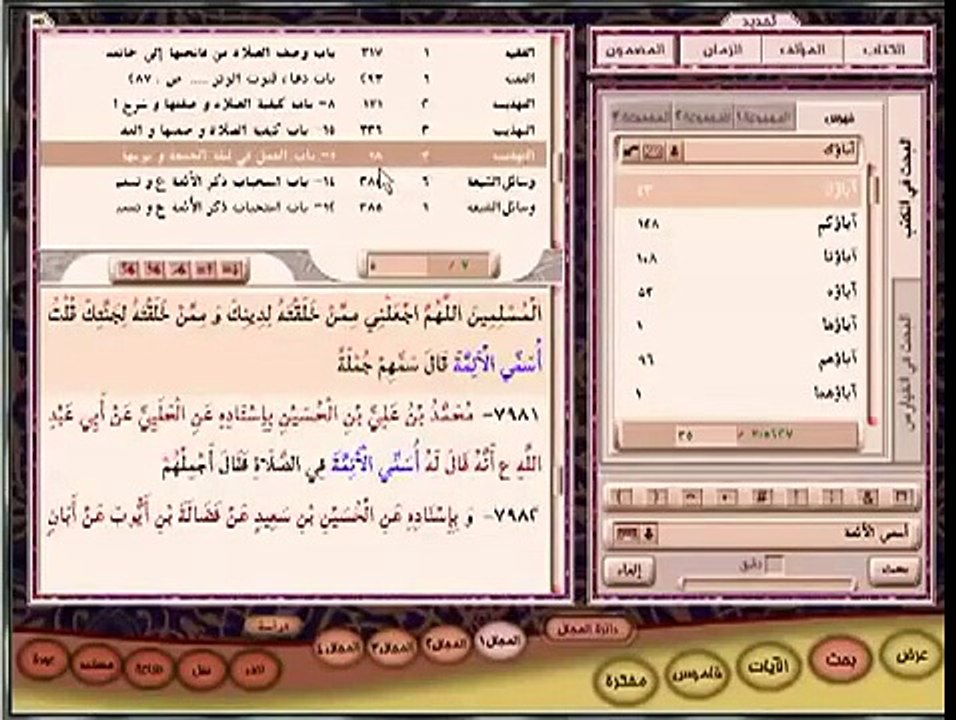The image size is (956, 720).
Task: Expand the down-arrow history of the أسمى الأئمة query
Action: tap(648, 534)
